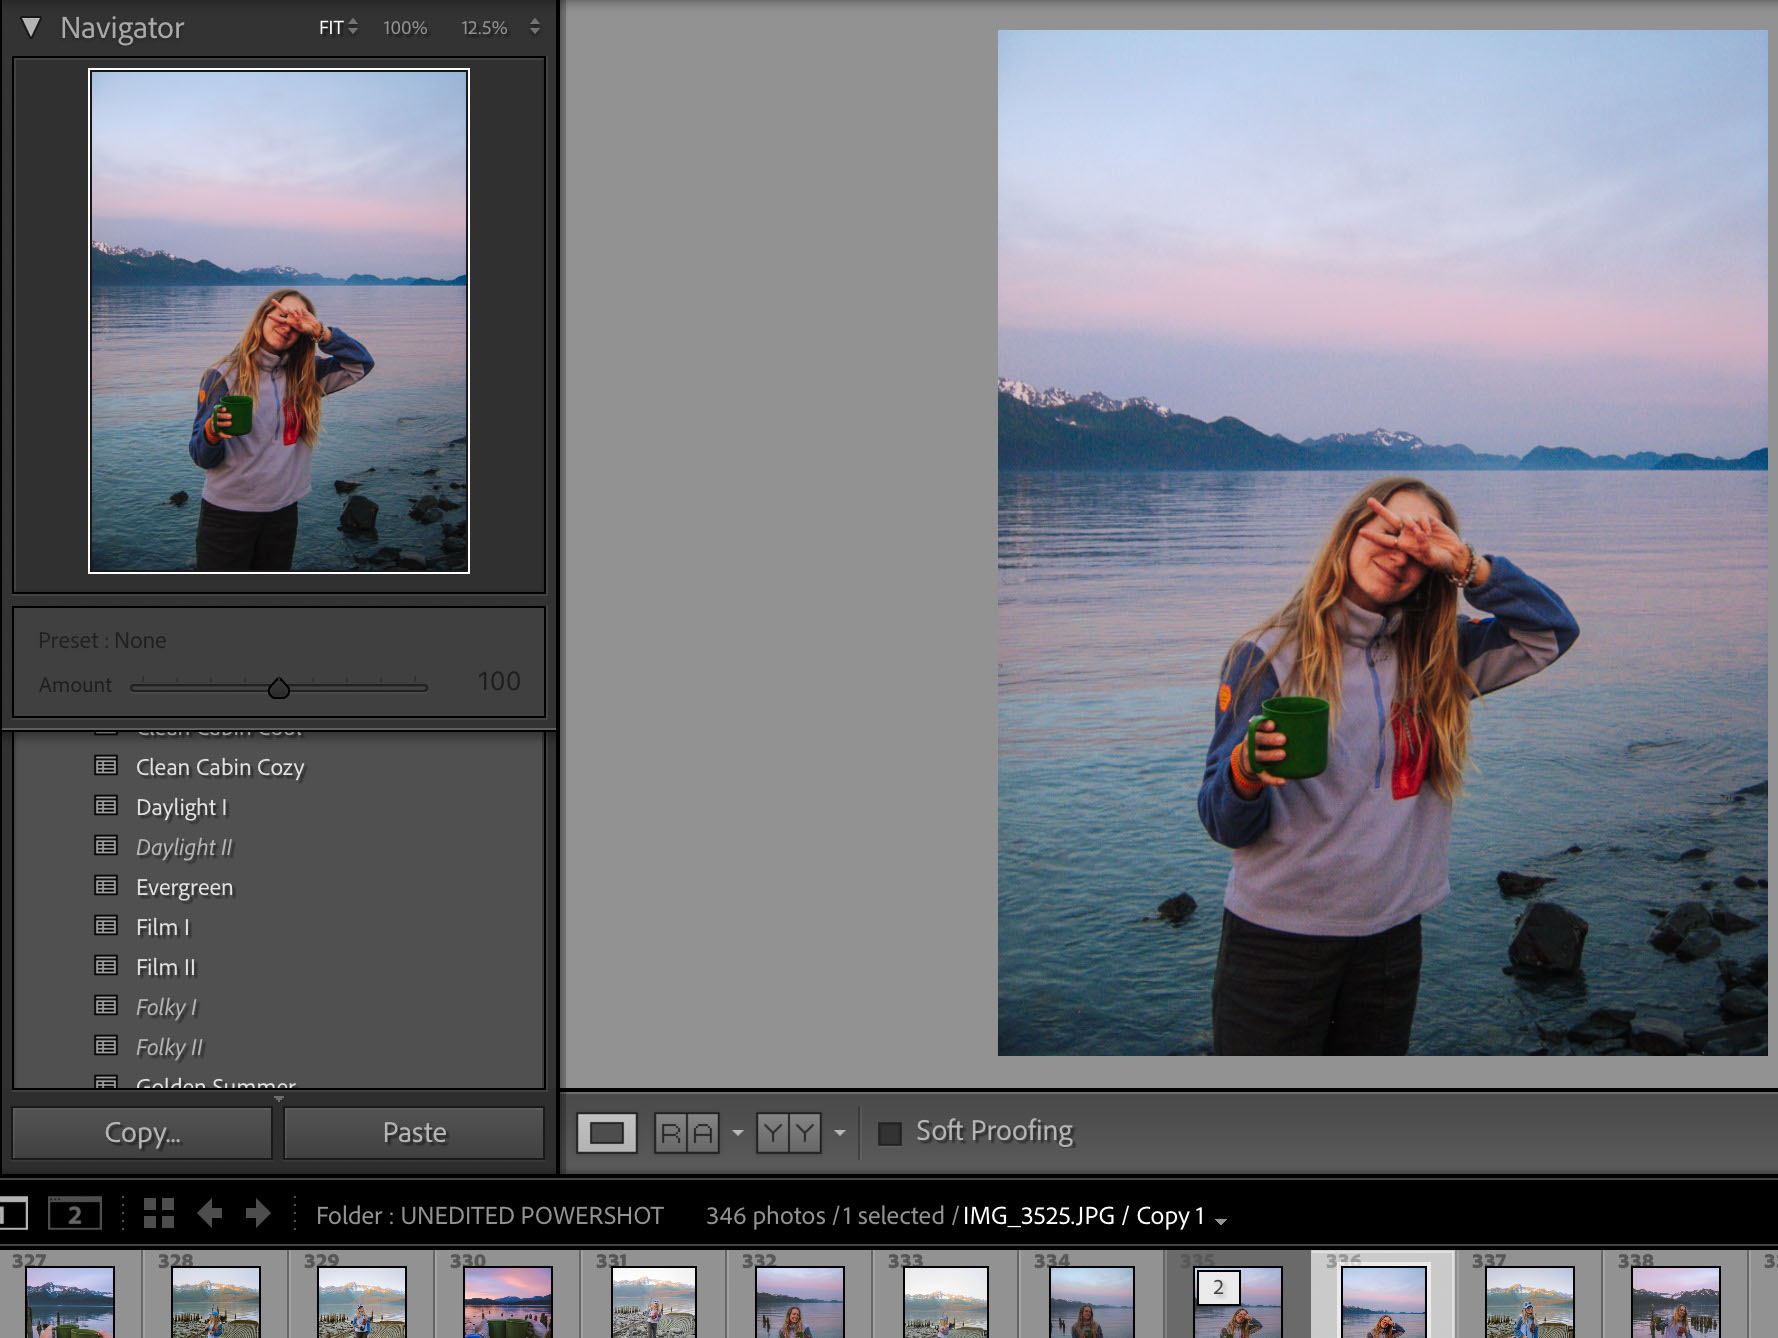Click the Copy... button
The image size is (1778, 1338).
point(142,1133)
